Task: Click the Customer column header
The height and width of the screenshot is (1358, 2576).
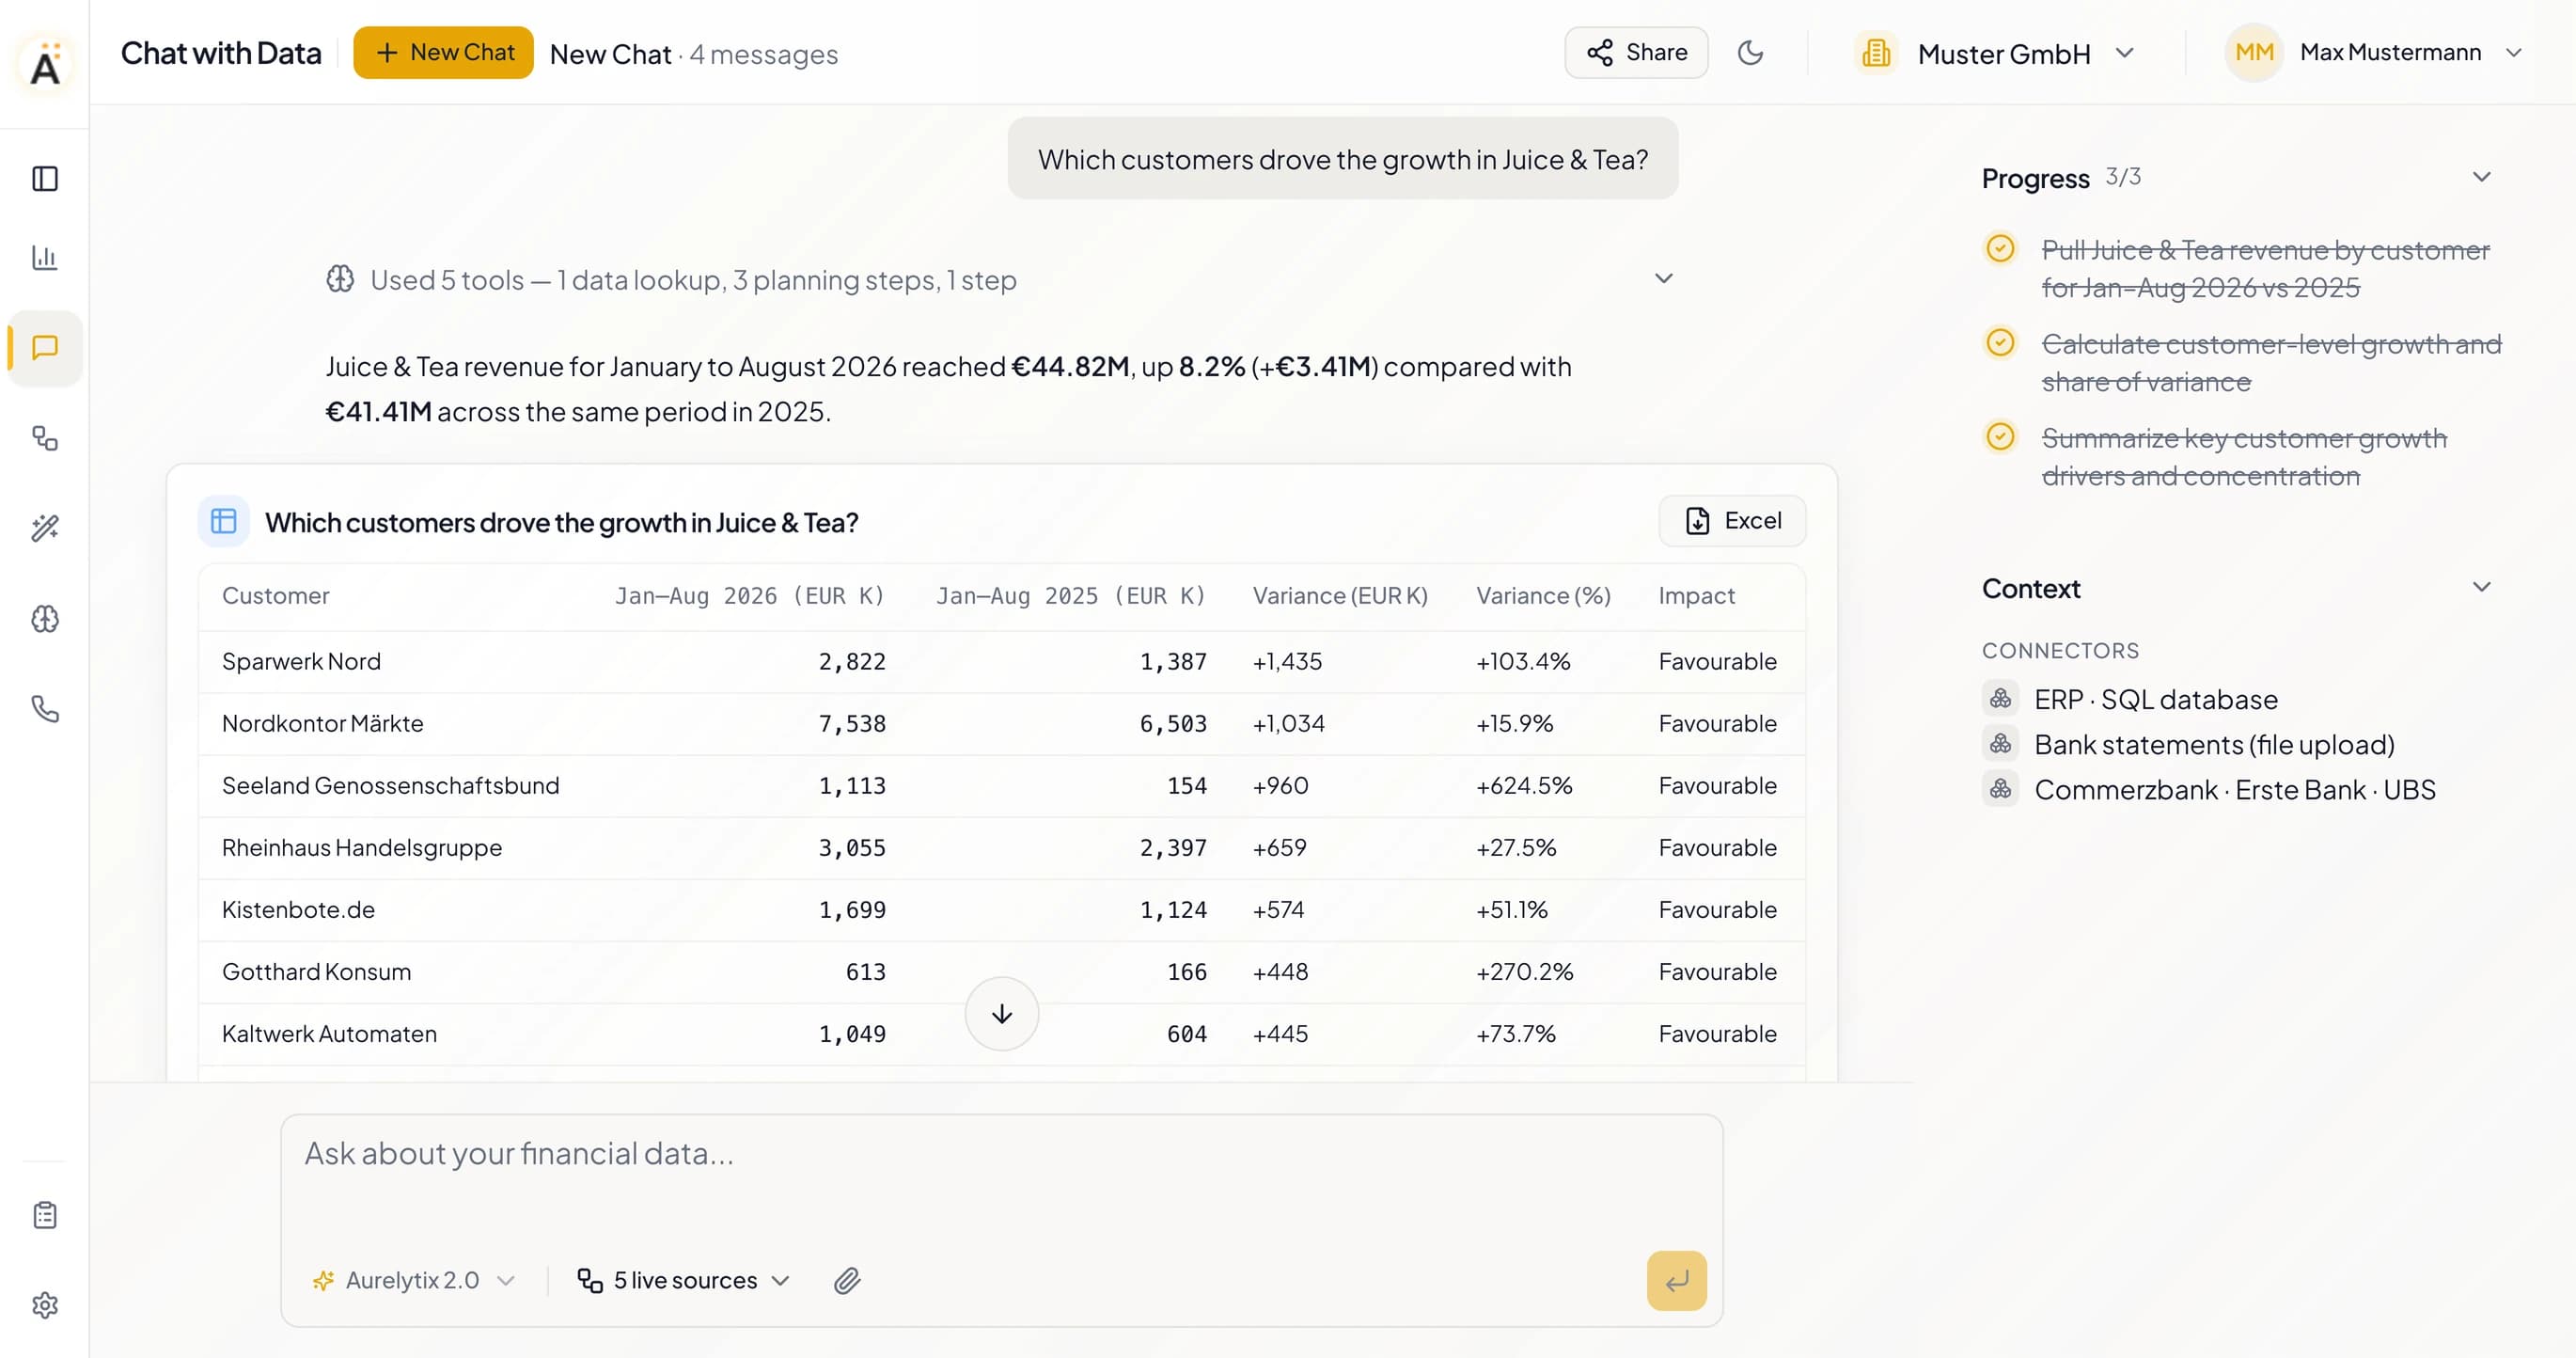Action: 275,596
